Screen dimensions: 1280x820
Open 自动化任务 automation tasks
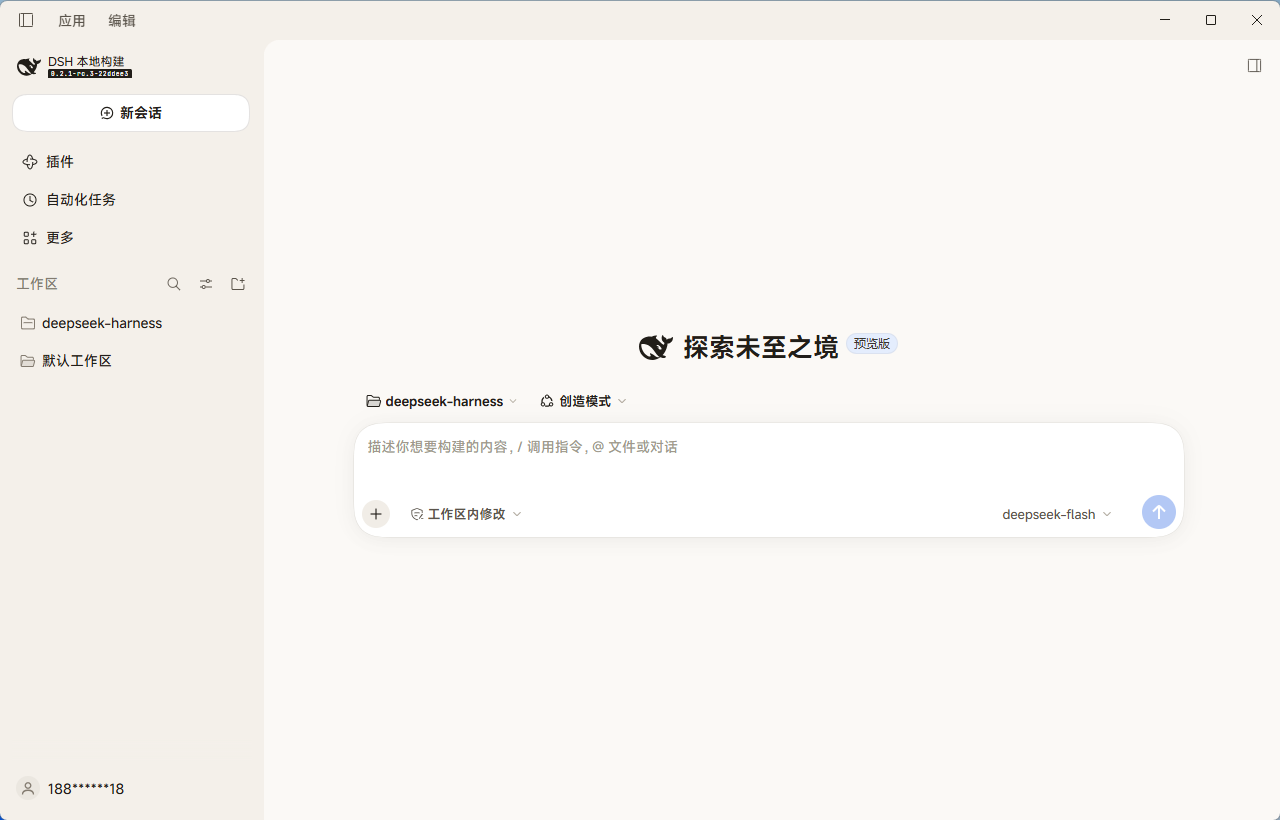tap(131, 200)
